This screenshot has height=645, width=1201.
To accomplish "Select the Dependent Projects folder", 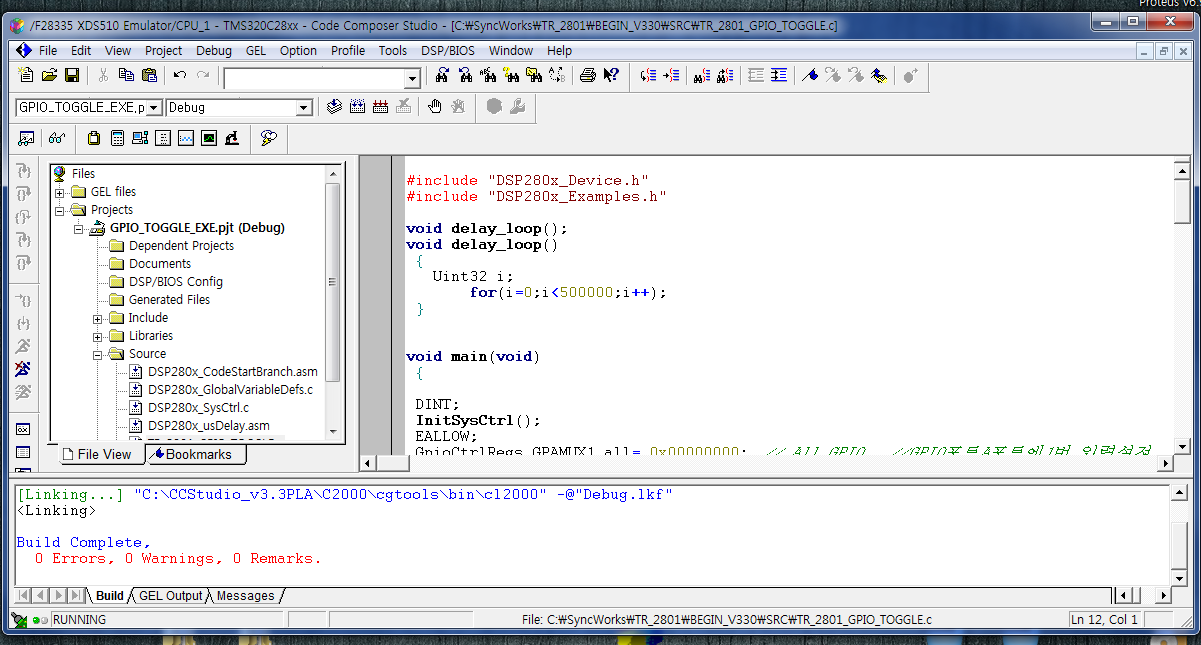I will [181, 246].
